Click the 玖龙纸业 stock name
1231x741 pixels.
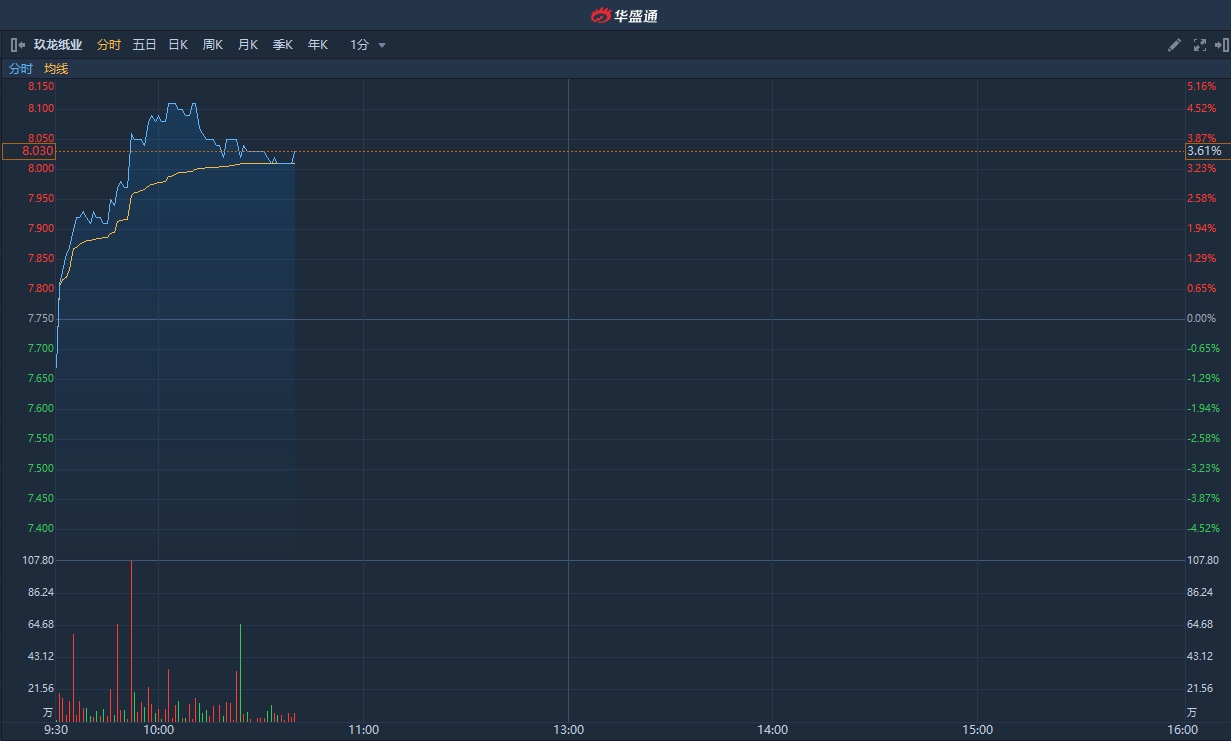coord(58,45)
